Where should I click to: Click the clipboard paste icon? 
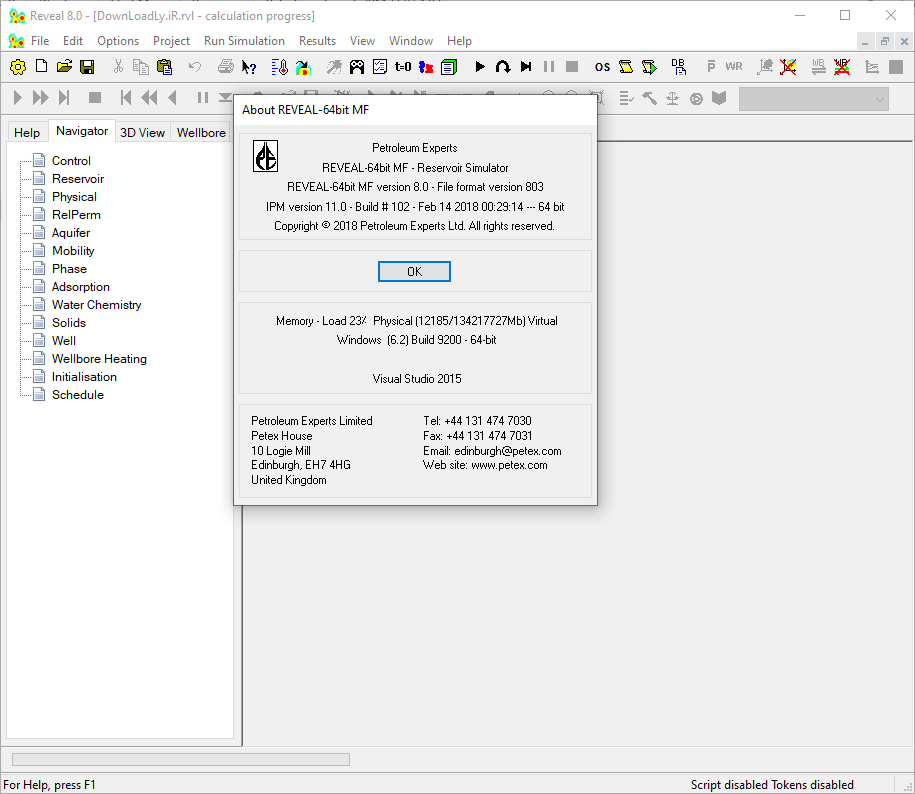165,67
